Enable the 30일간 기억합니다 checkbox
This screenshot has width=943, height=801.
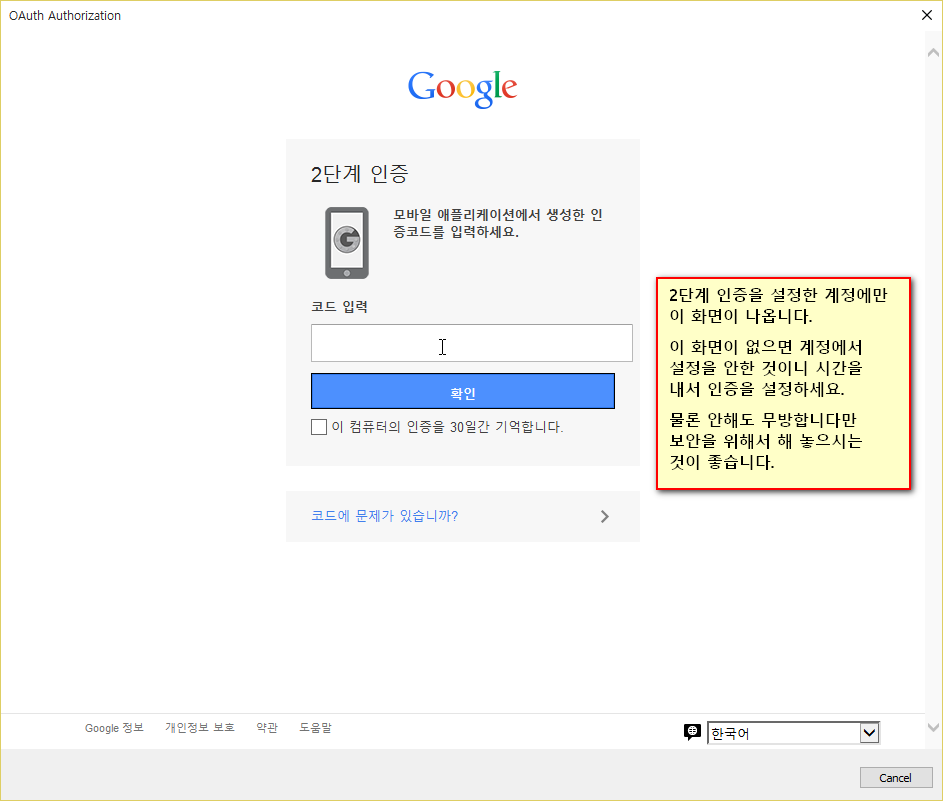point(319,427)
